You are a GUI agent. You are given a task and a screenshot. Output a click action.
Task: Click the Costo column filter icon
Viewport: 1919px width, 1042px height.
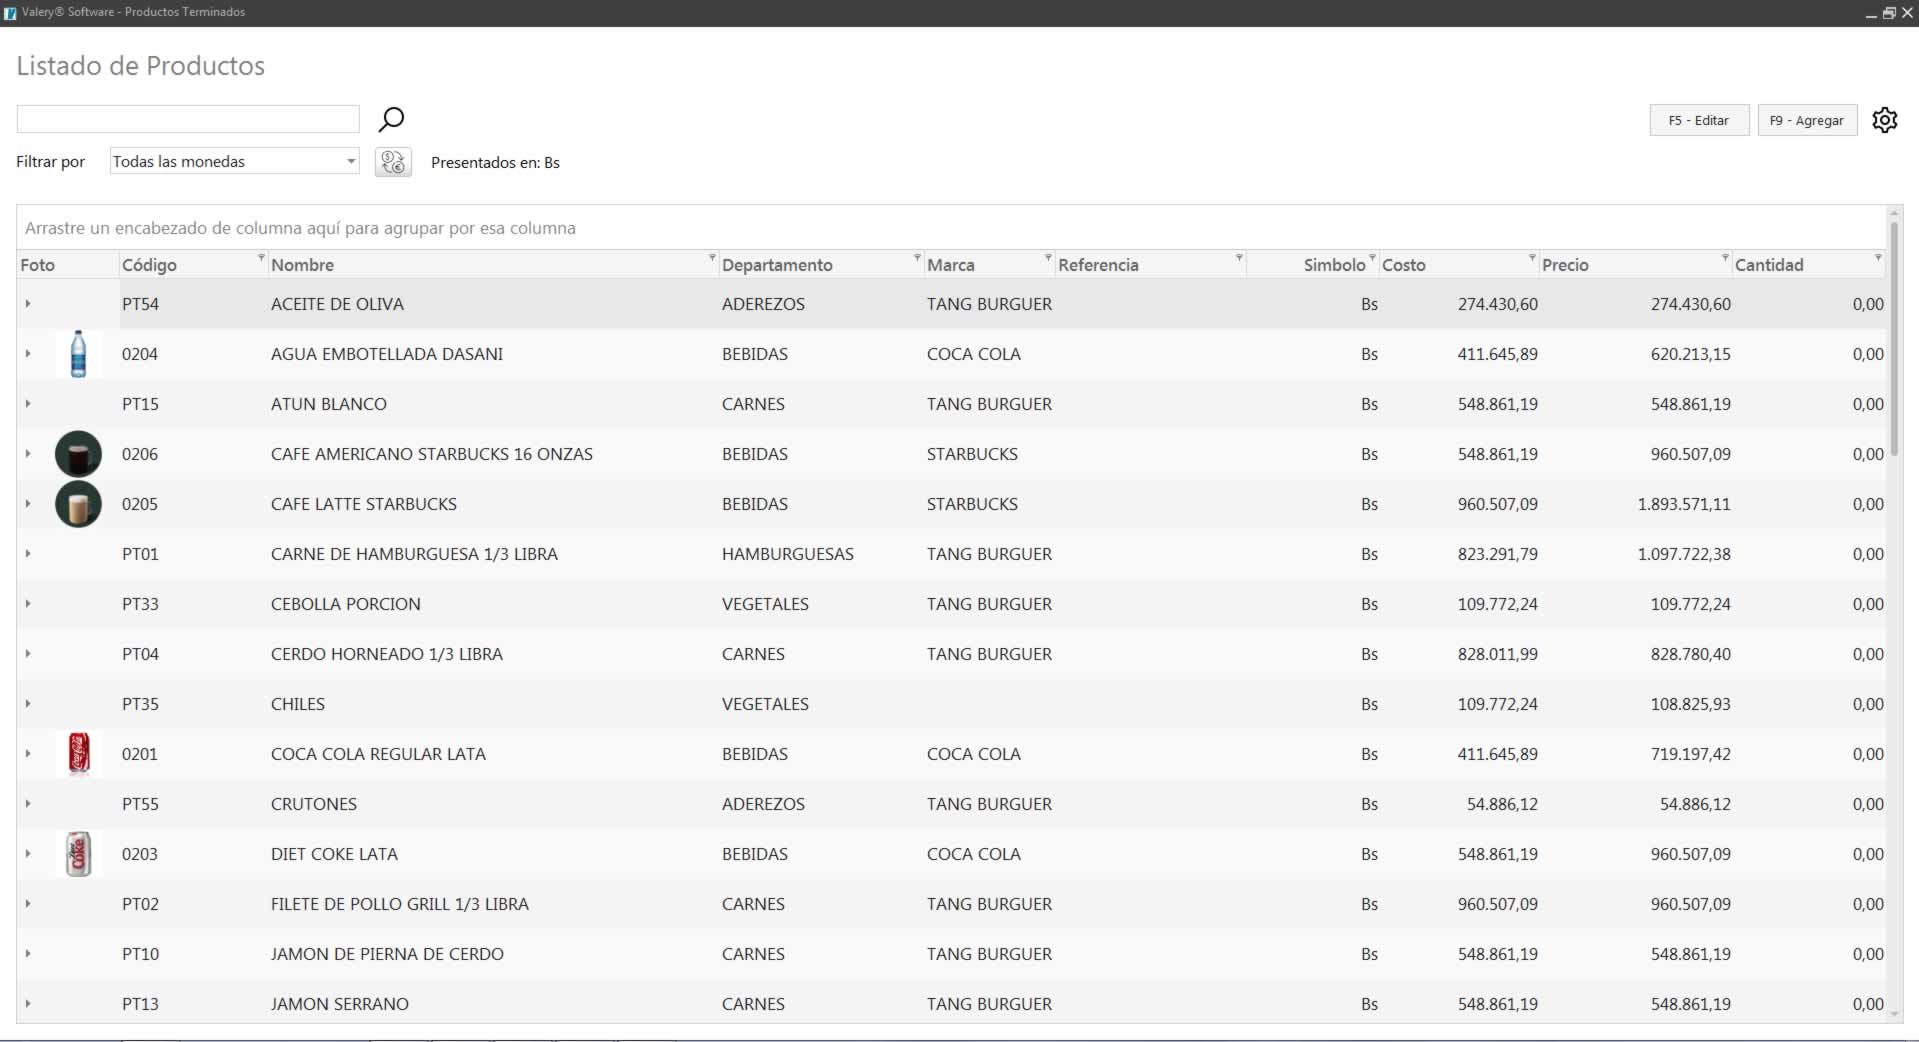point(1532,258)
